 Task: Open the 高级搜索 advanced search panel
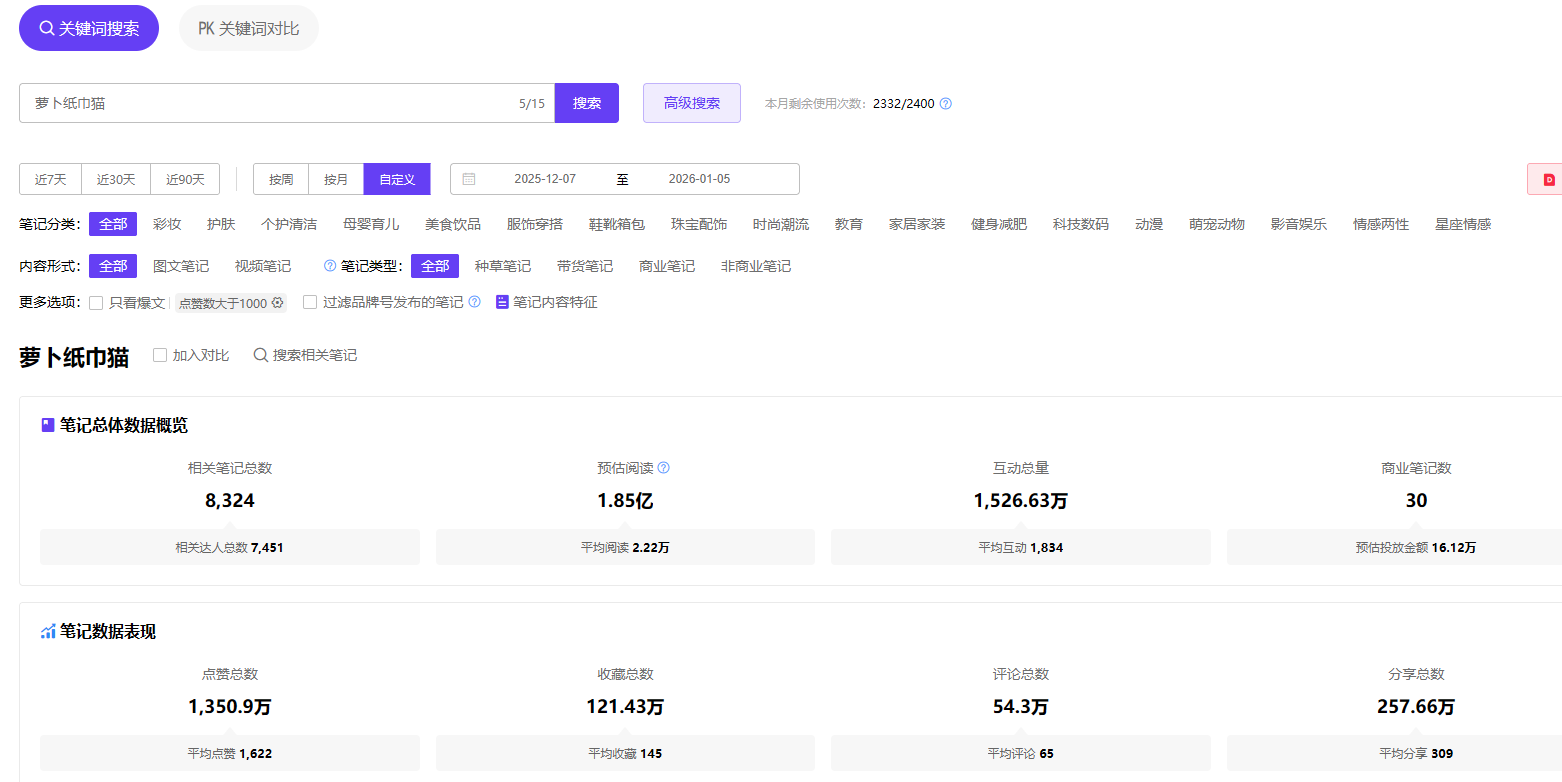691,103
